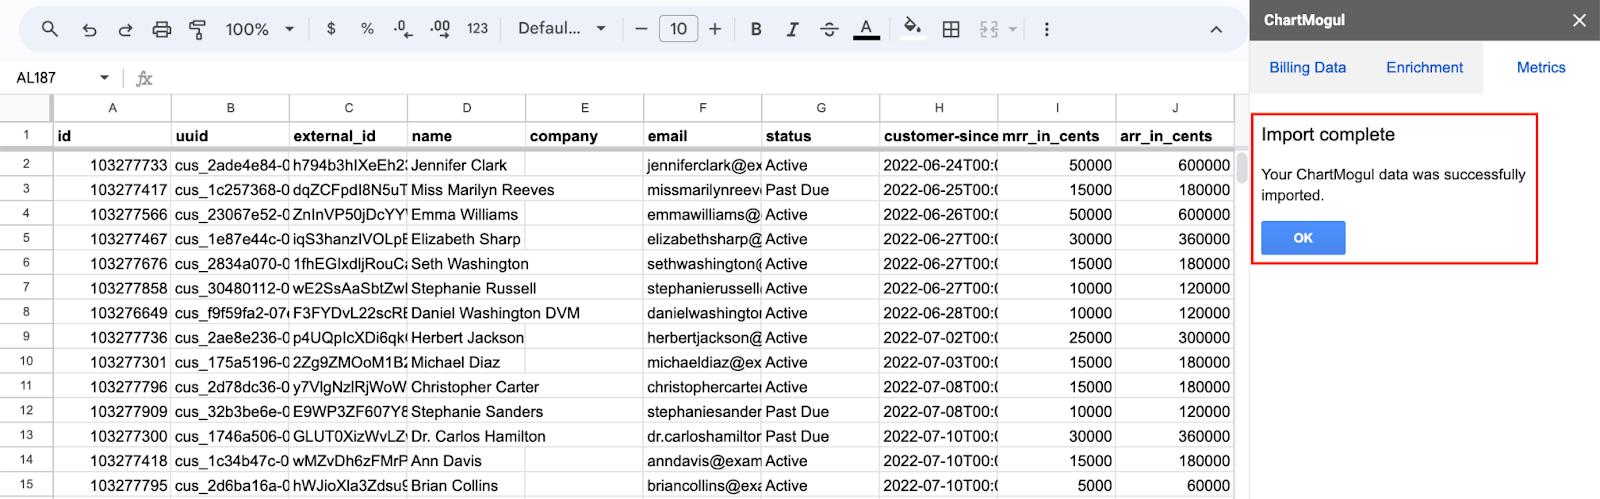Toggle bold formatting
1600x499 pixels.
click(x=756, y=29)
